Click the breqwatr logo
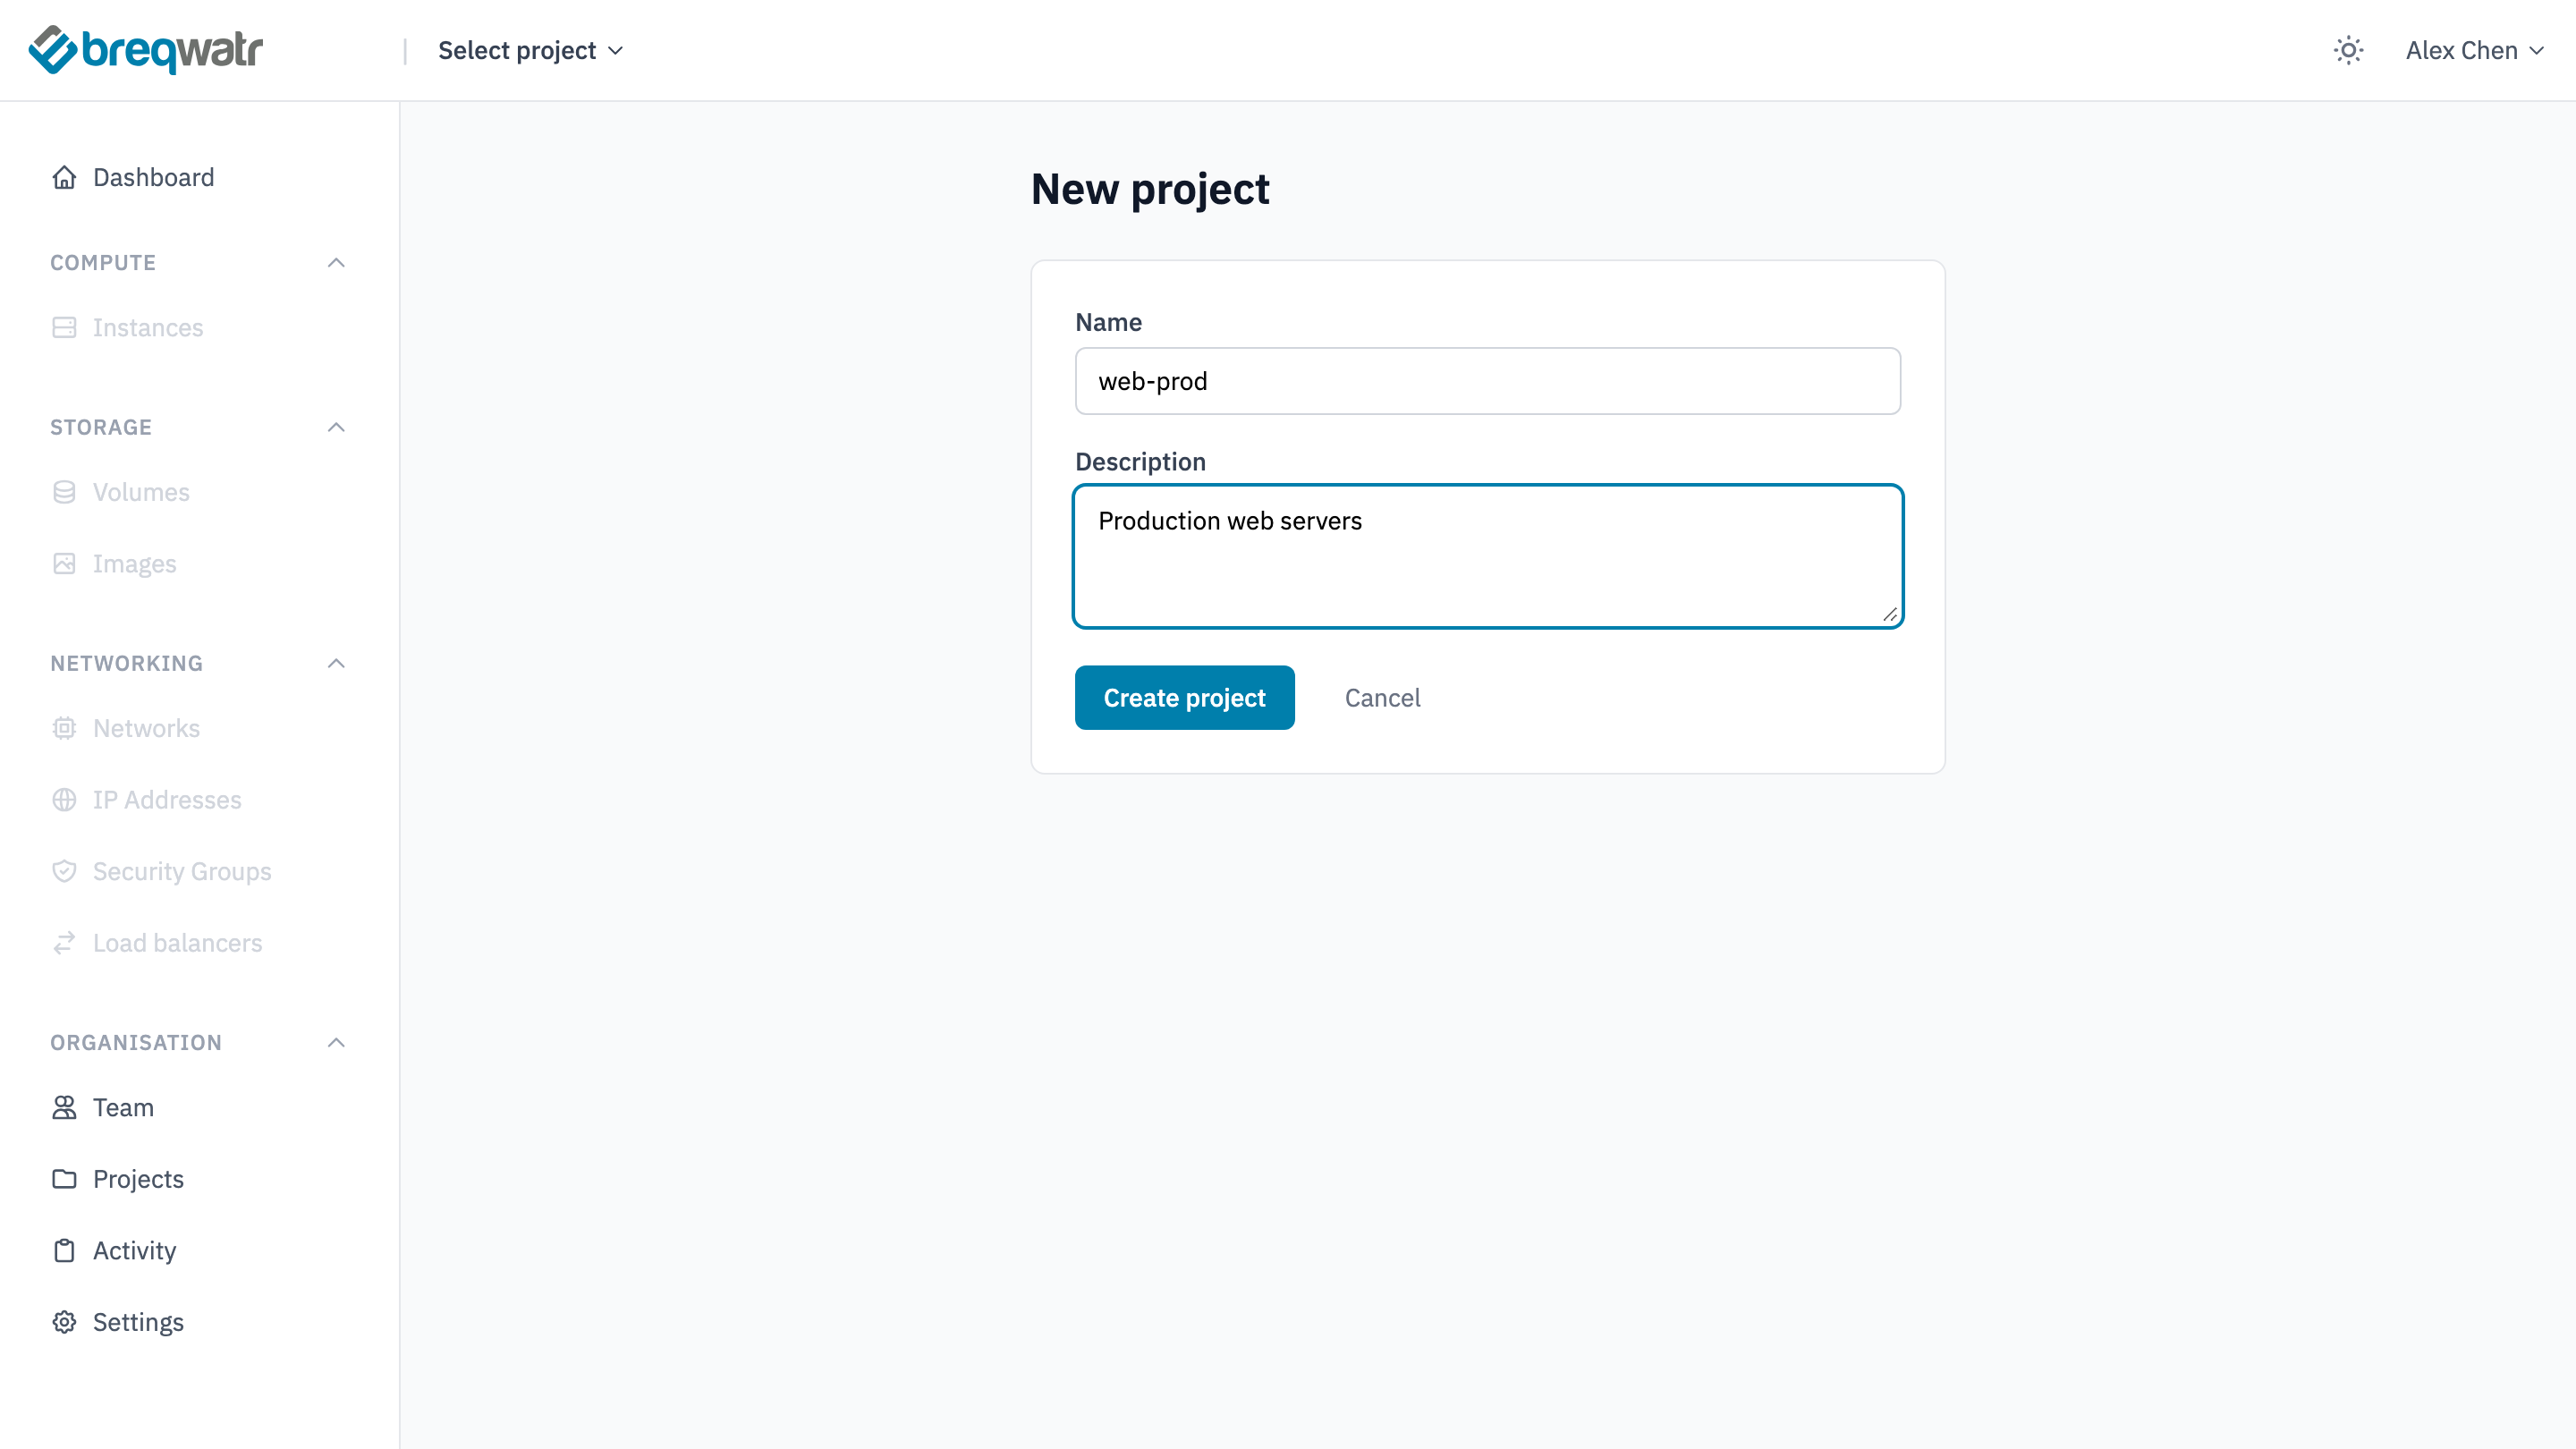 pos(146,50)
